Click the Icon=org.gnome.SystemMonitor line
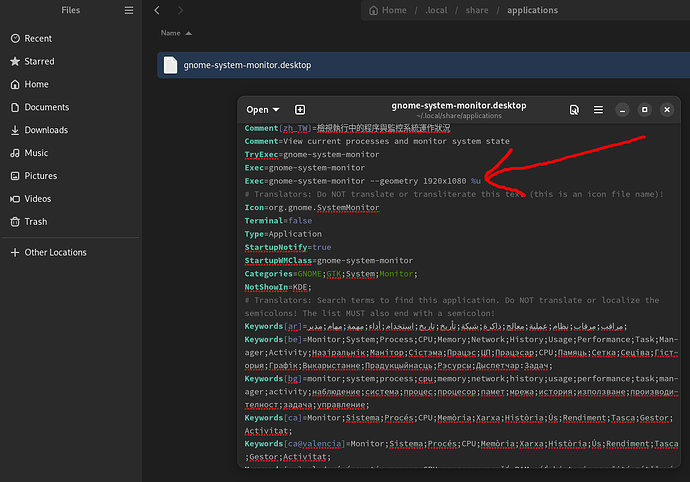 click(312, 207)
